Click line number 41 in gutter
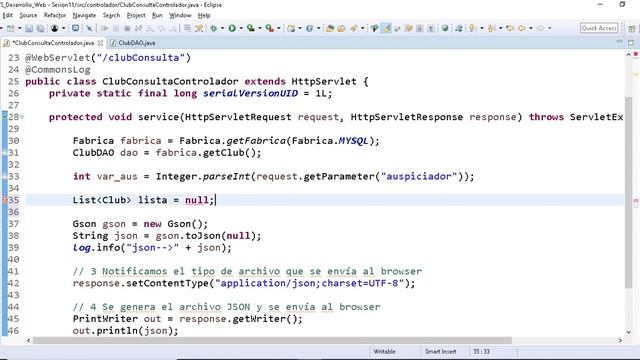640x360 pixels. point(13,271)
